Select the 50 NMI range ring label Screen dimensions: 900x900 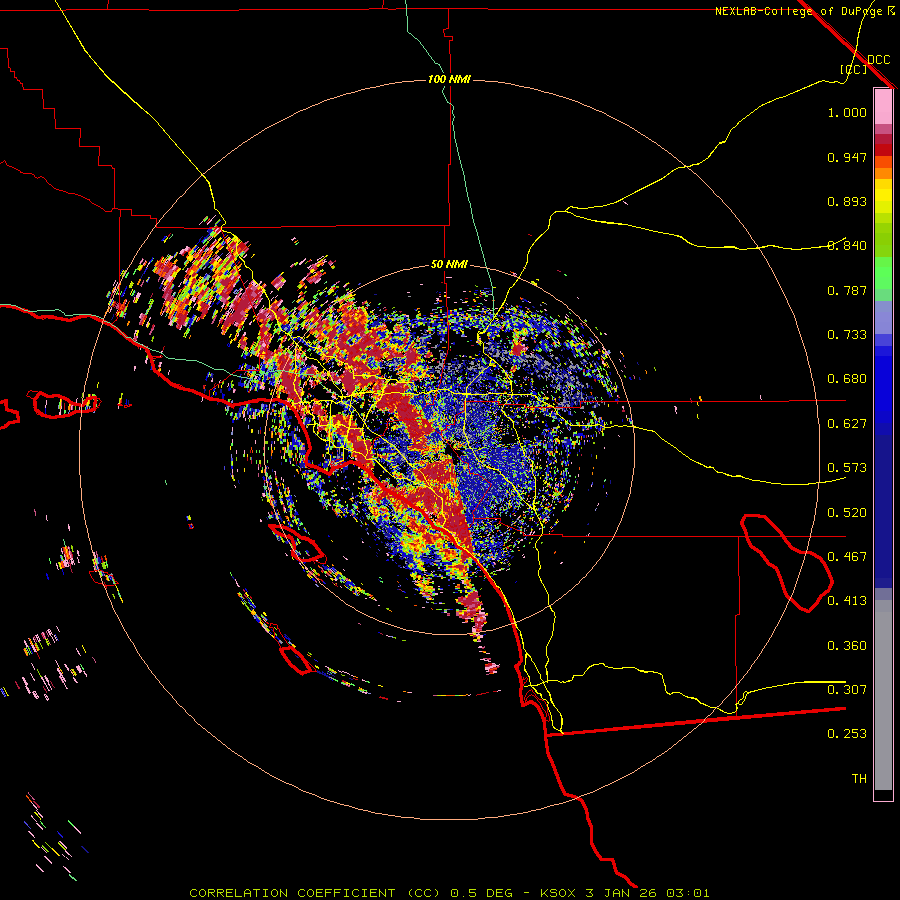pyautogui.click(x=449, y=264)
